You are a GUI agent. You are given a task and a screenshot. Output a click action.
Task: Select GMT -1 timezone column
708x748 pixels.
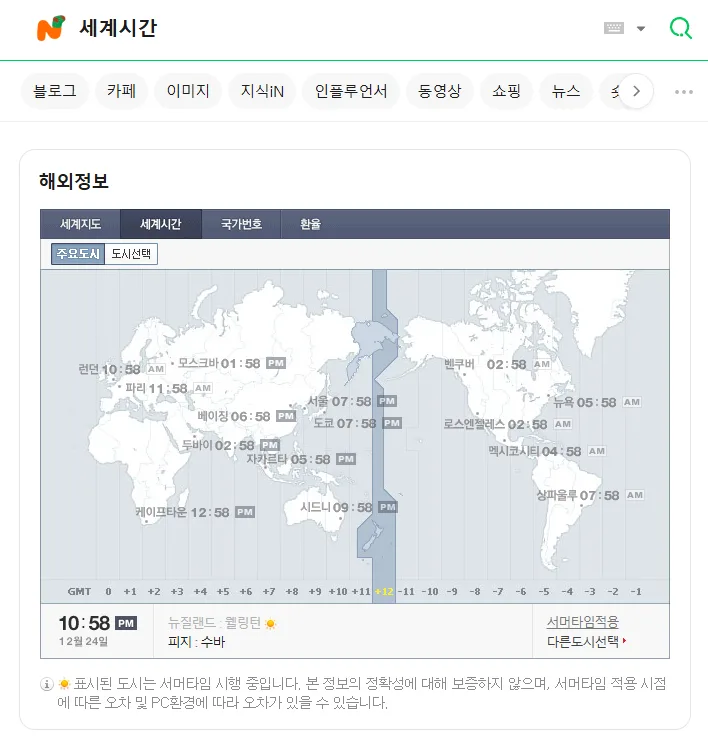(x=636, y=592)
